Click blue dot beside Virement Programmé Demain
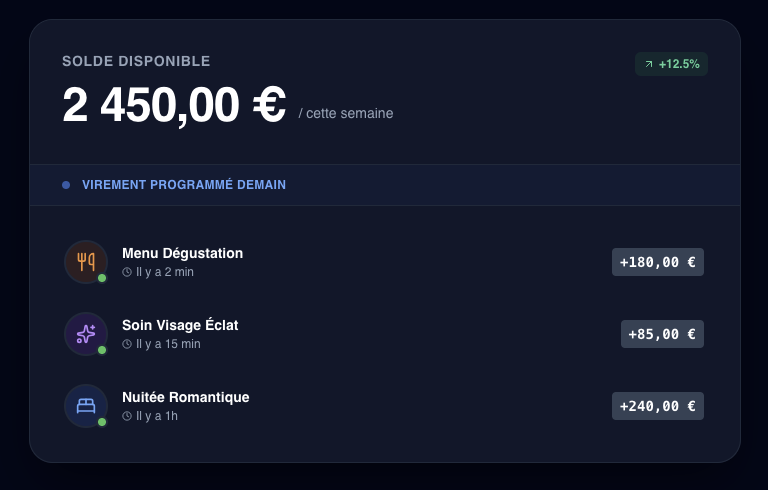Viewport: 768px width, 490px height. 66,185
